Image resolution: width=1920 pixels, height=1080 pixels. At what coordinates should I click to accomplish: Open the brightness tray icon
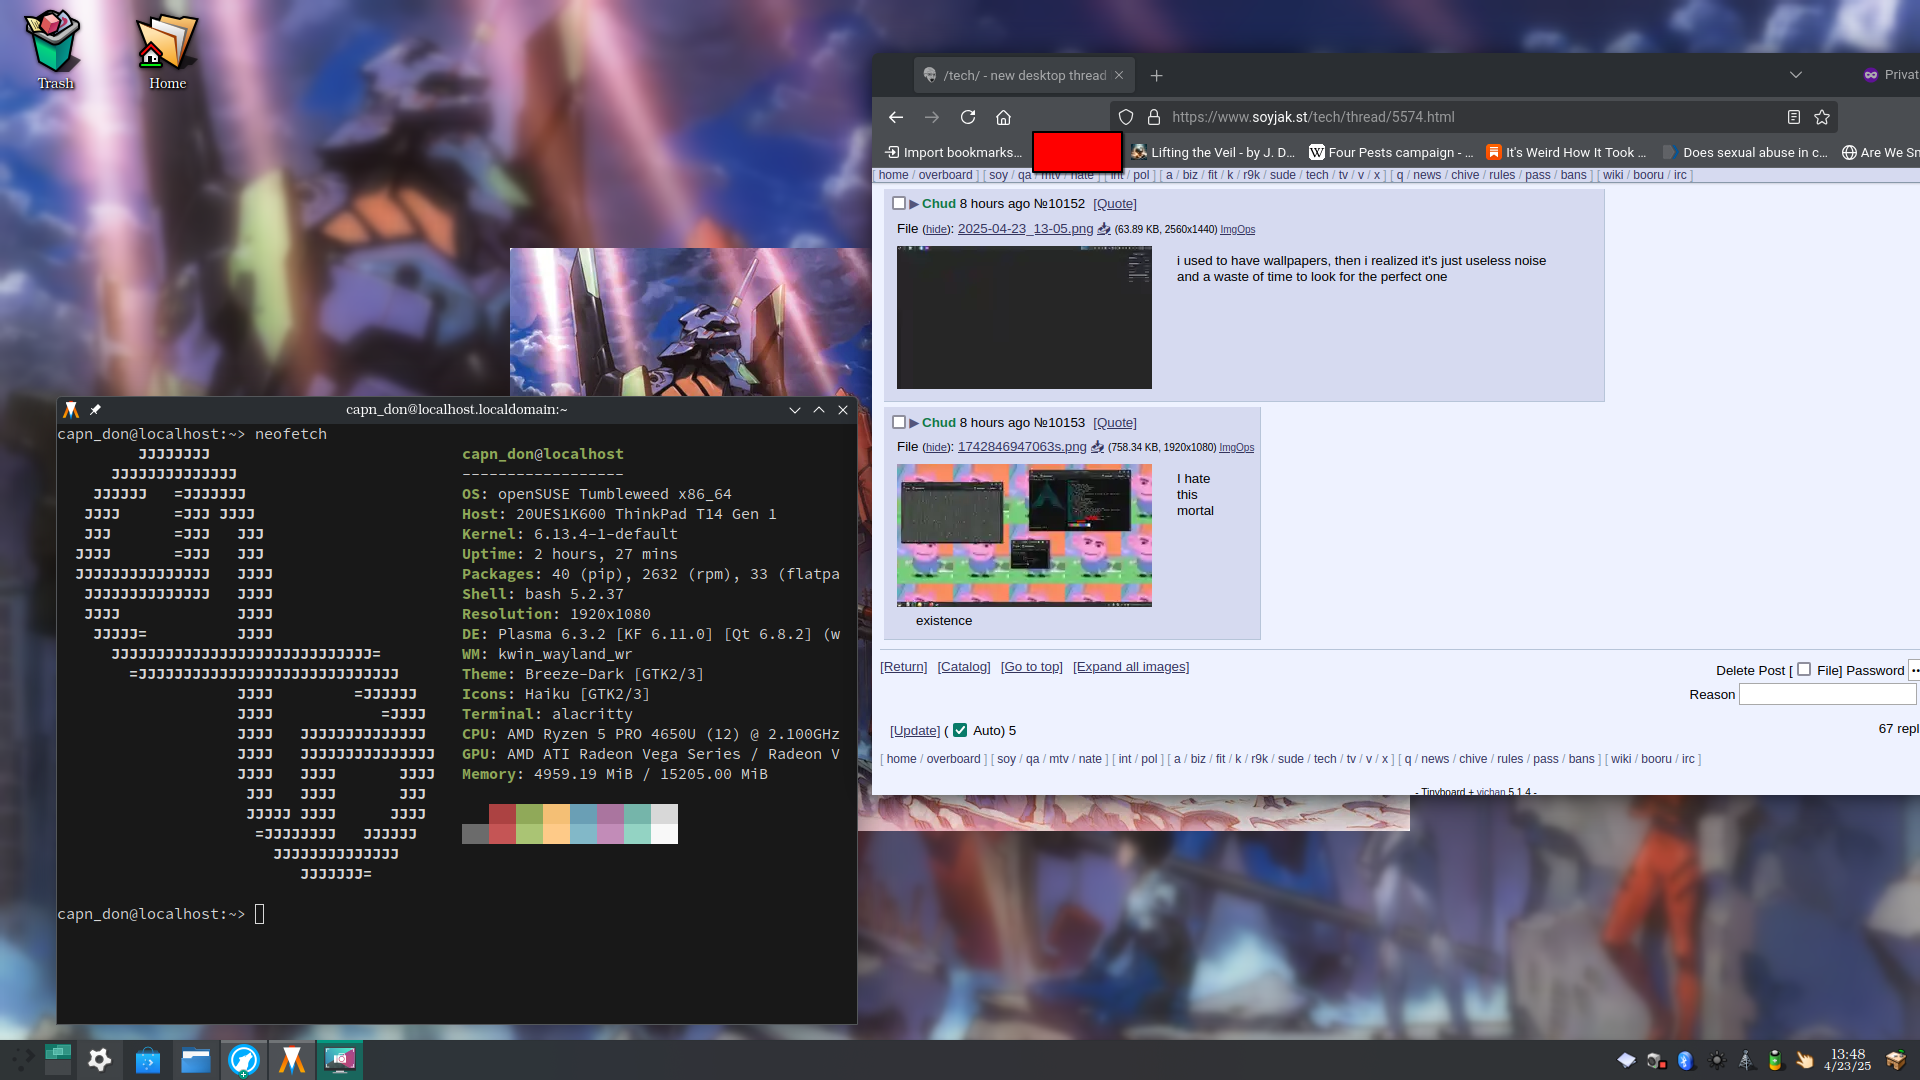coord(1716,1060)
